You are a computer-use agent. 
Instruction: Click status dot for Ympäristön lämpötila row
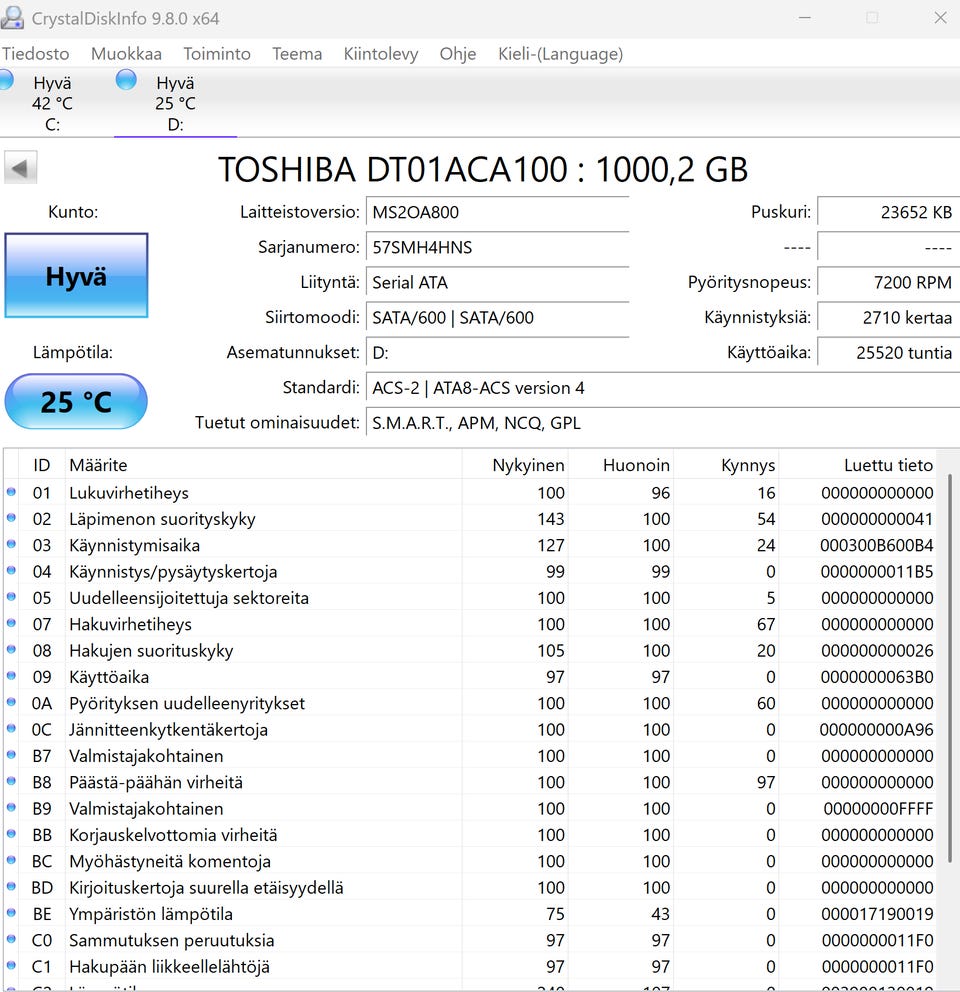tap(12, 914)
